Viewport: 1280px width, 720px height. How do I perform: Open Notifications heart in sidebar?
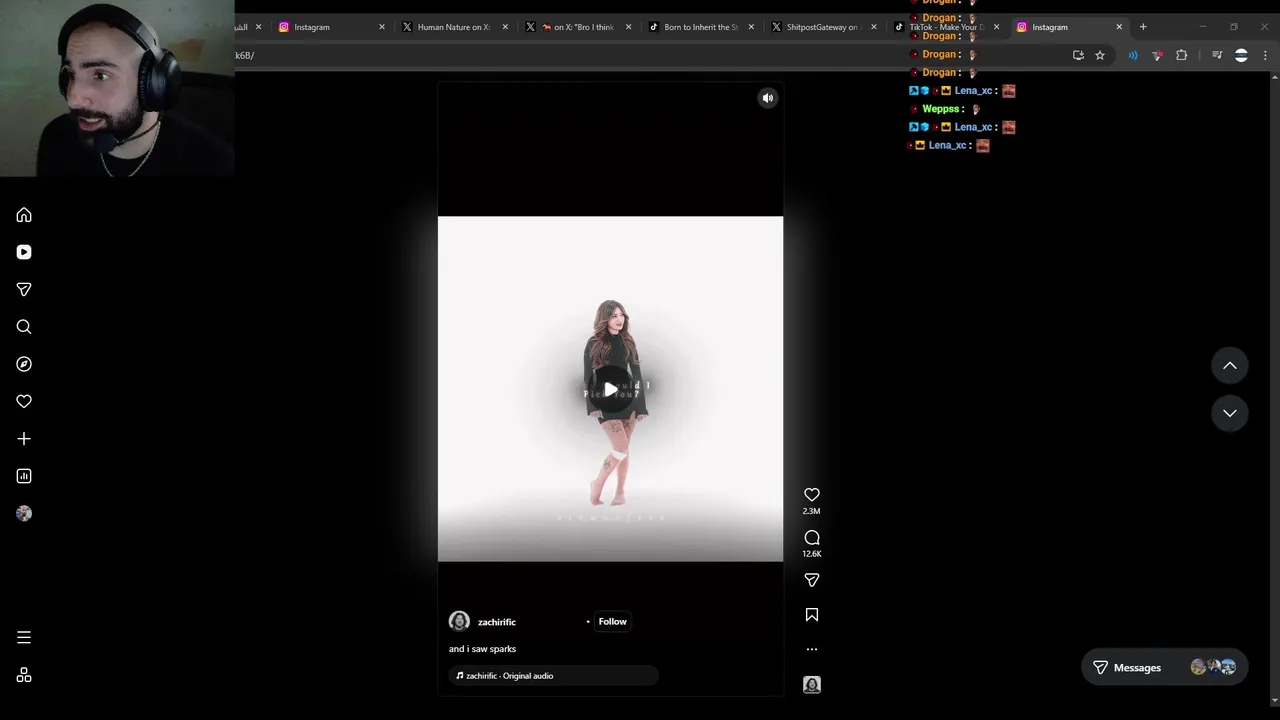[24, 401]
